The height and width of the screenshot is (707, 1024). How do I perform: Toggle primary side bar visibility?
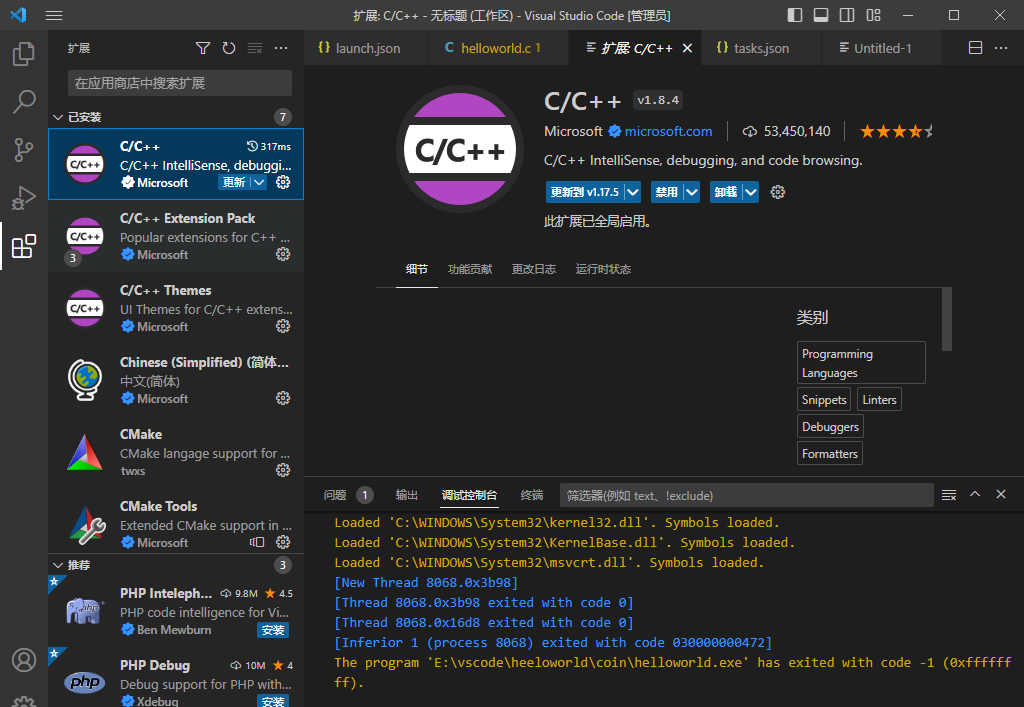[x=795, y=15]
